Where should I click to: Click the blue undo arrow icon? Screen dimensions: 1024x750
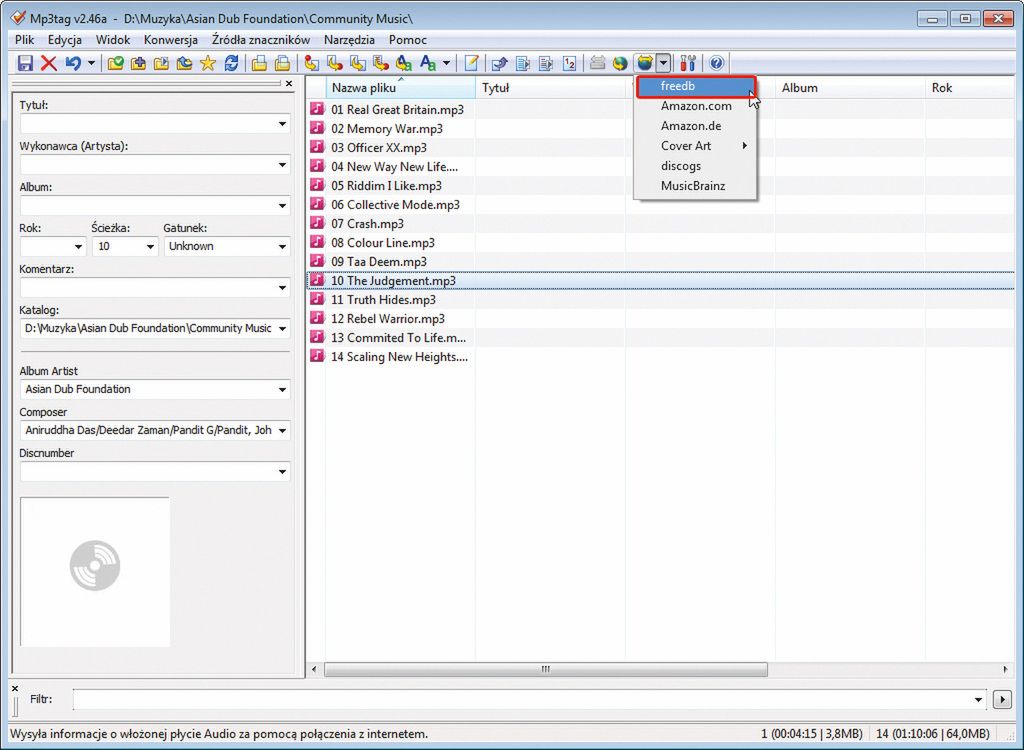73,63
